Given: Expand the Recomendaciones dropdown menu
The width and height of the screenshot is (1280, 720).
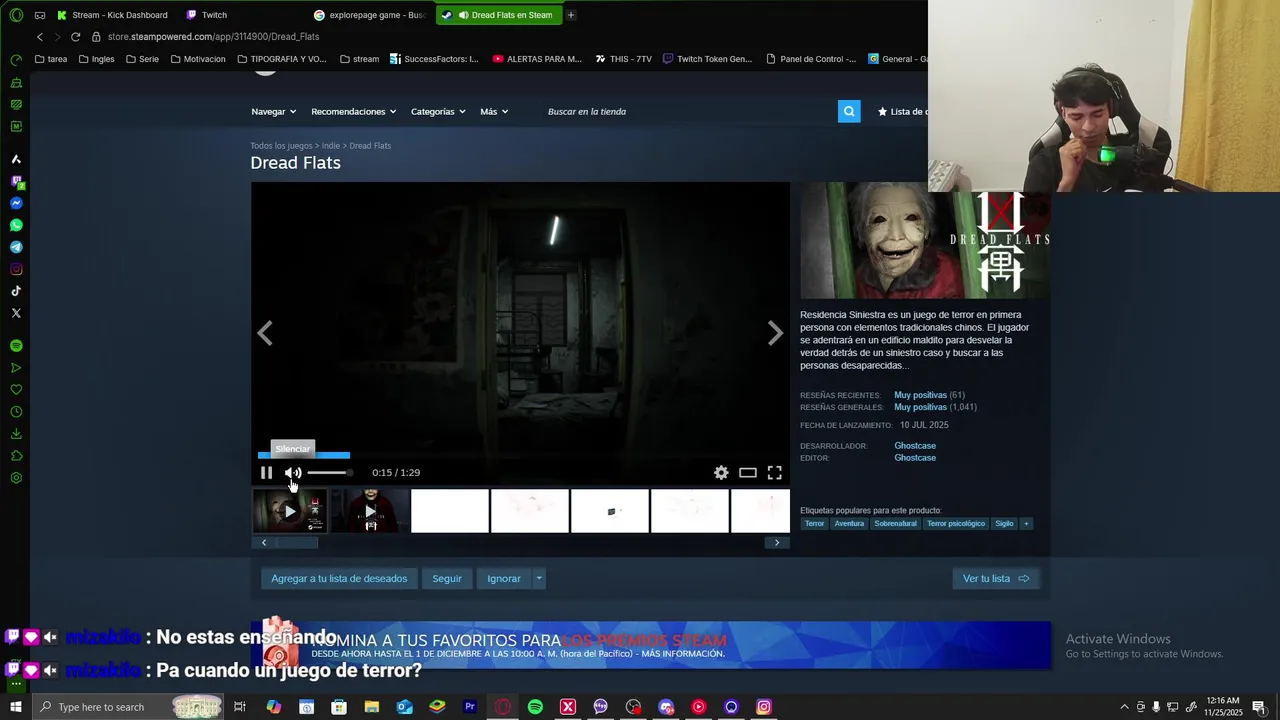Looking at the screenshot, I should pyautogui.click(x=353, y=111).
